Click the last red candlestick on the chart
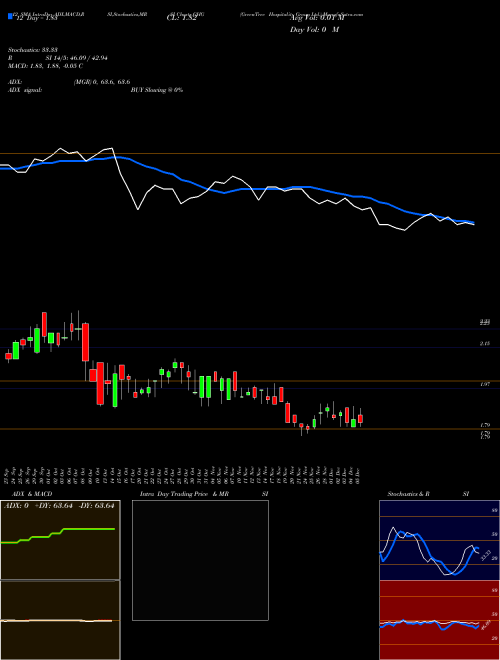The image size is (500, 660). [x=360, y=419]
